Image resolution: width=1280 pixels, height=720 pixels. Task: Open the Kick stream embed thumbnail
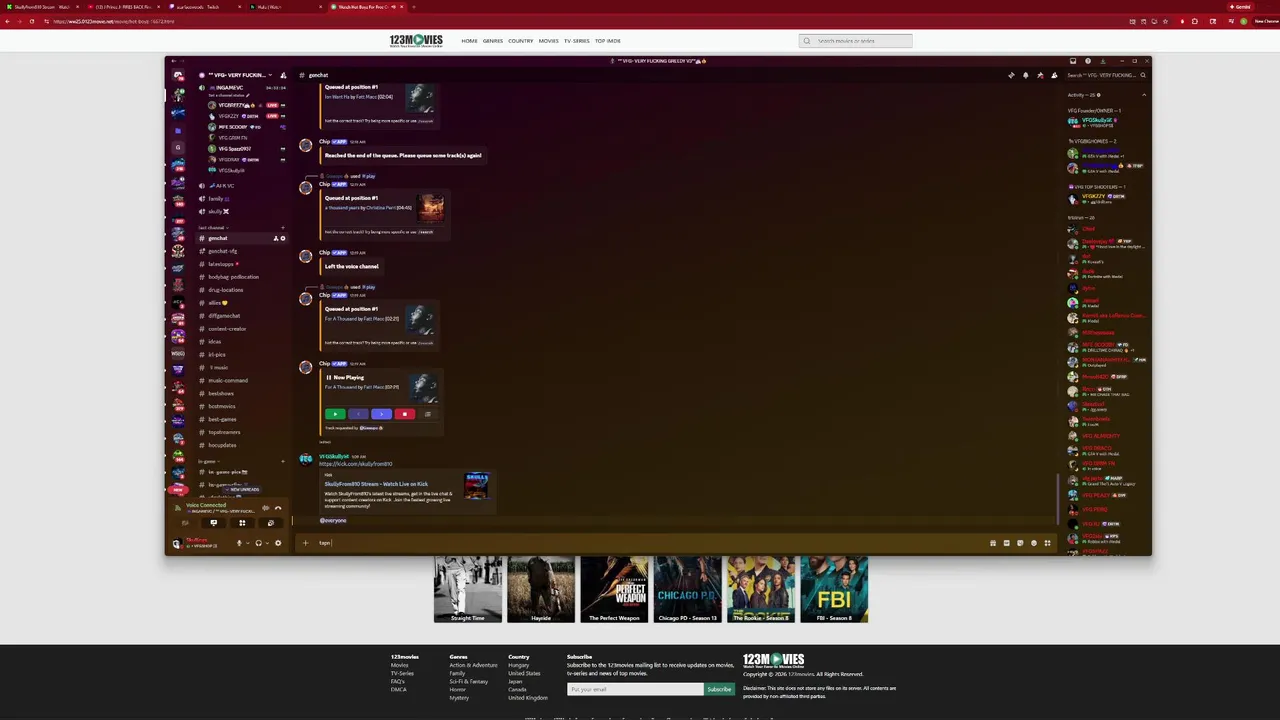477,485
